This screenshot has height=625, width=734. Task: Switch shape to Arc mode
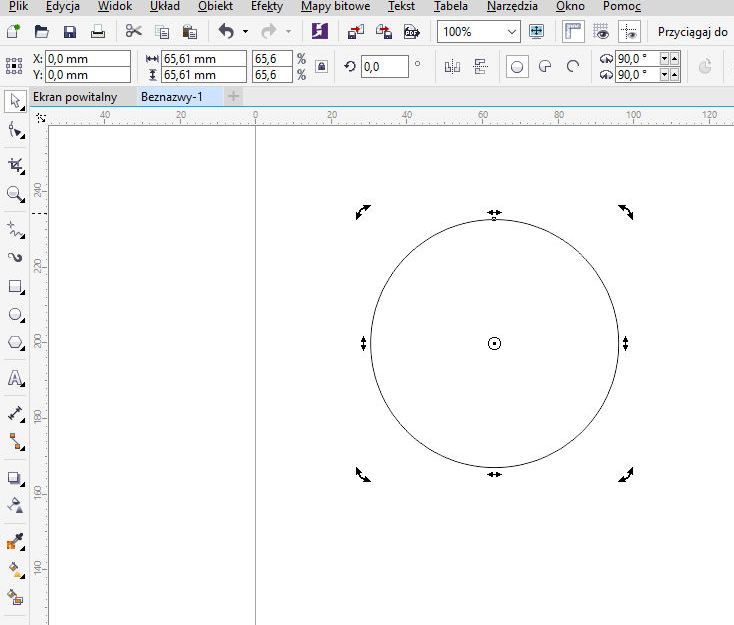[573, 67]
